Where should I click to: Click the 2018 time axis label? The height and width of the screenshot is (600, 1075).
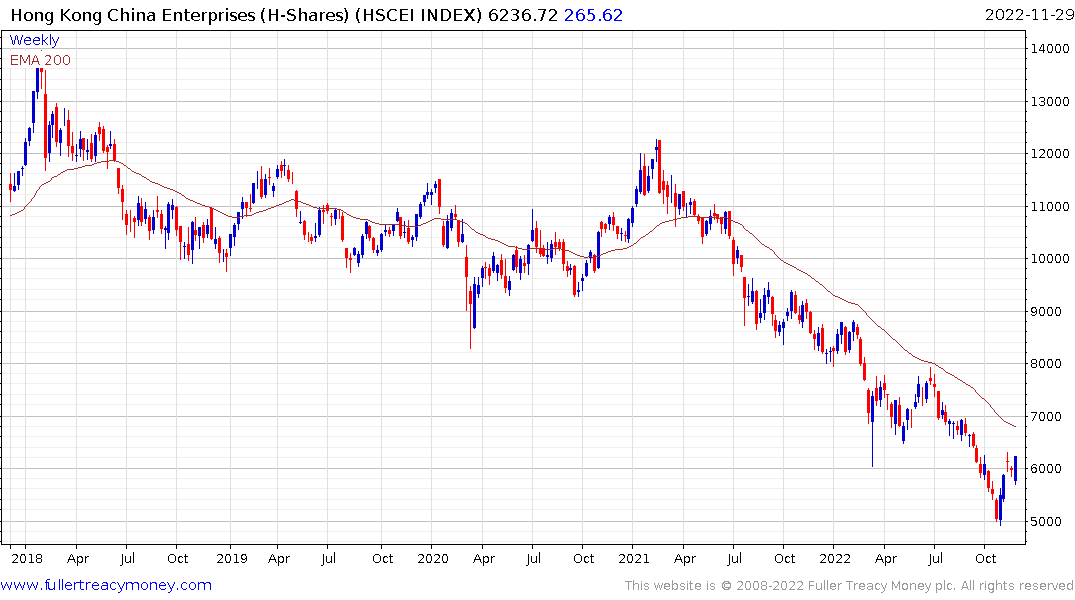point(27,558)
